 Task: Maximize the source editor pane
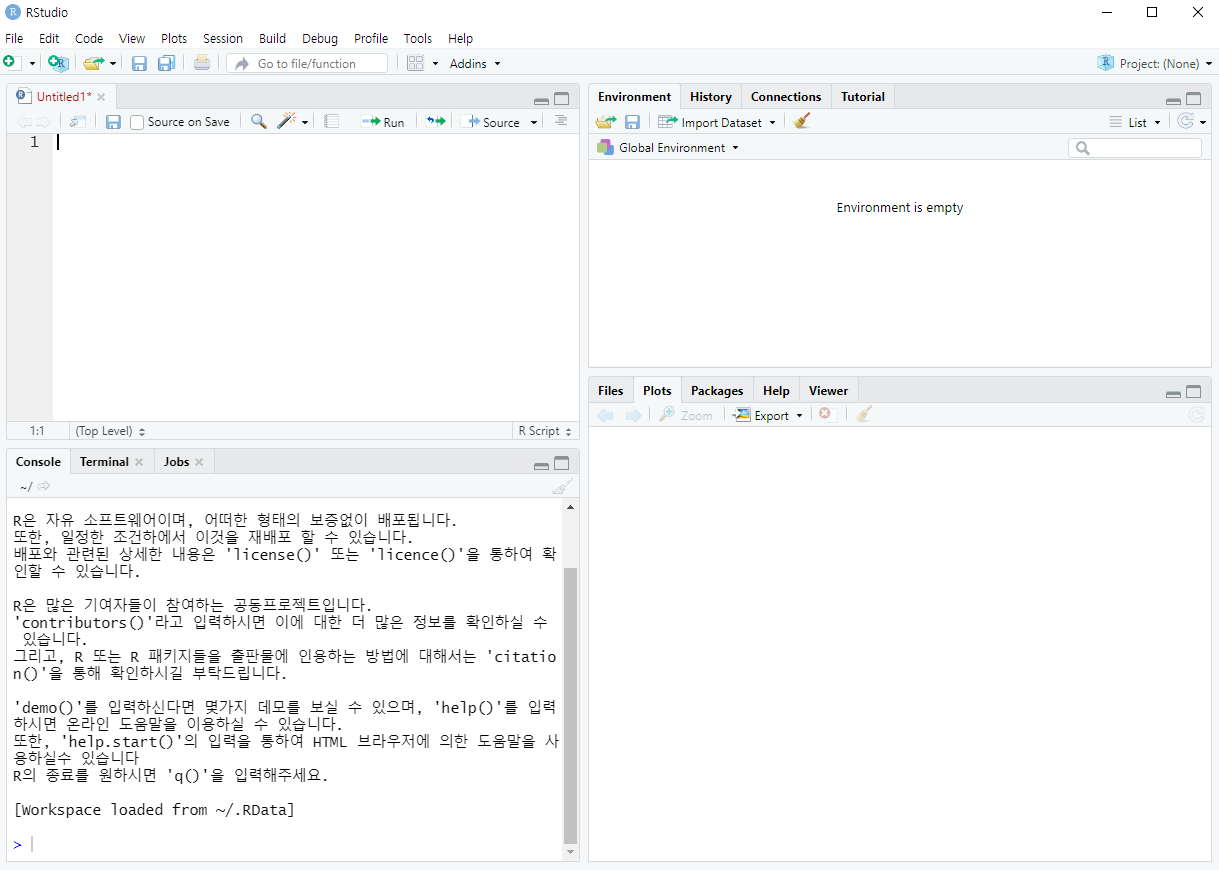coord(562,99)
